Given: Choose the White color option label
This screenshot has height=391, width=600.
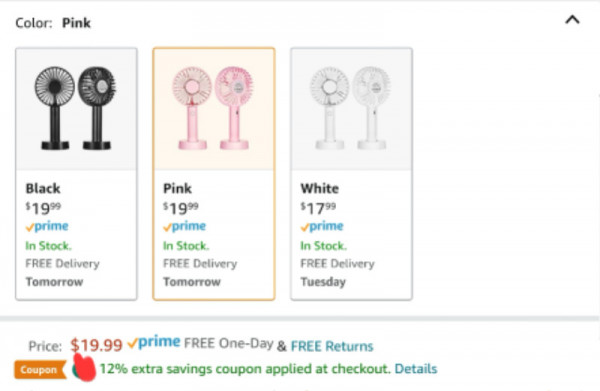Looking at the screenshot, I should 320,188.
